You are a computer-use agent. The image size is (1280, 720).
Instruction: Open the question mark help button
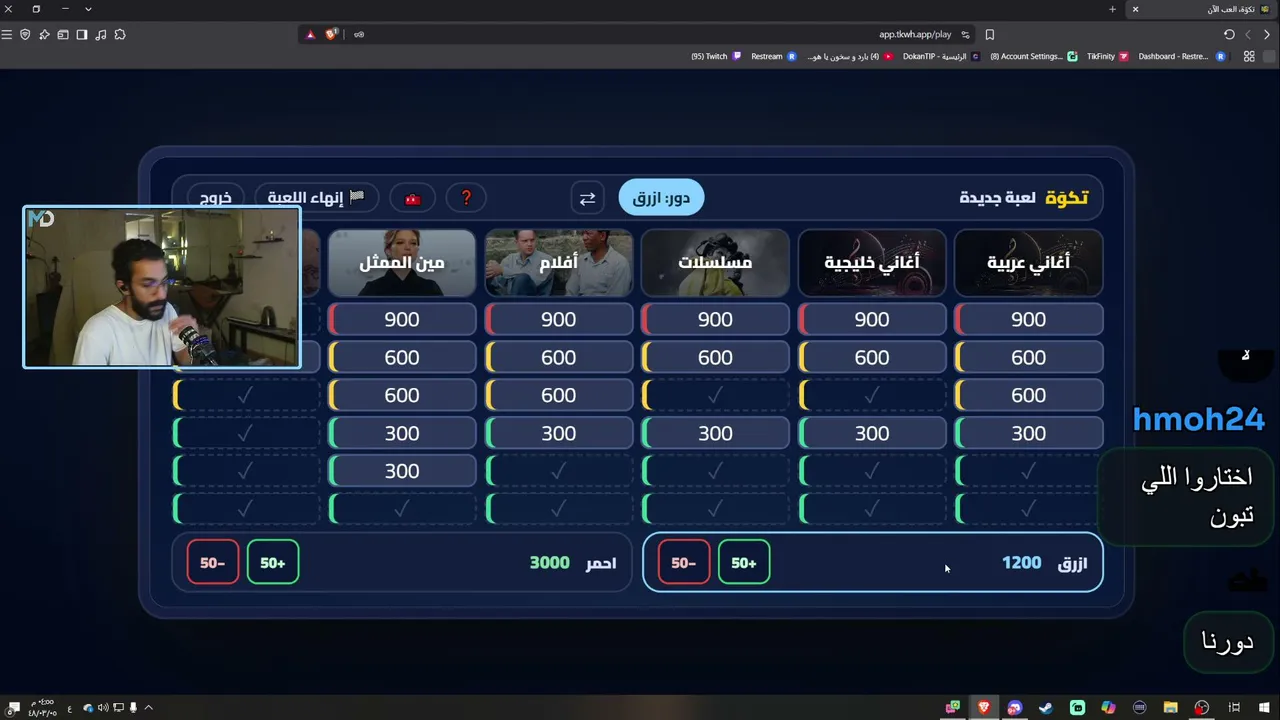(466, 198)
